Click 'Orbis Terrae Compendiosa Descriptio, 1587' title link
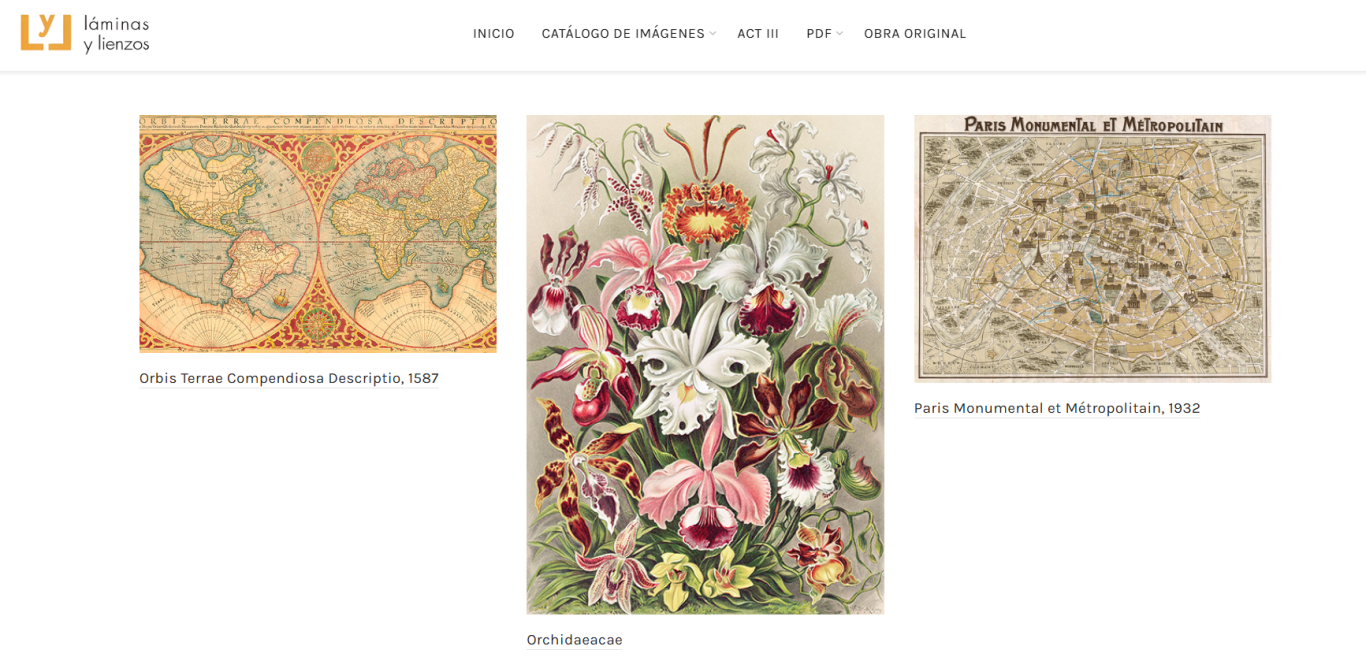 289,378
